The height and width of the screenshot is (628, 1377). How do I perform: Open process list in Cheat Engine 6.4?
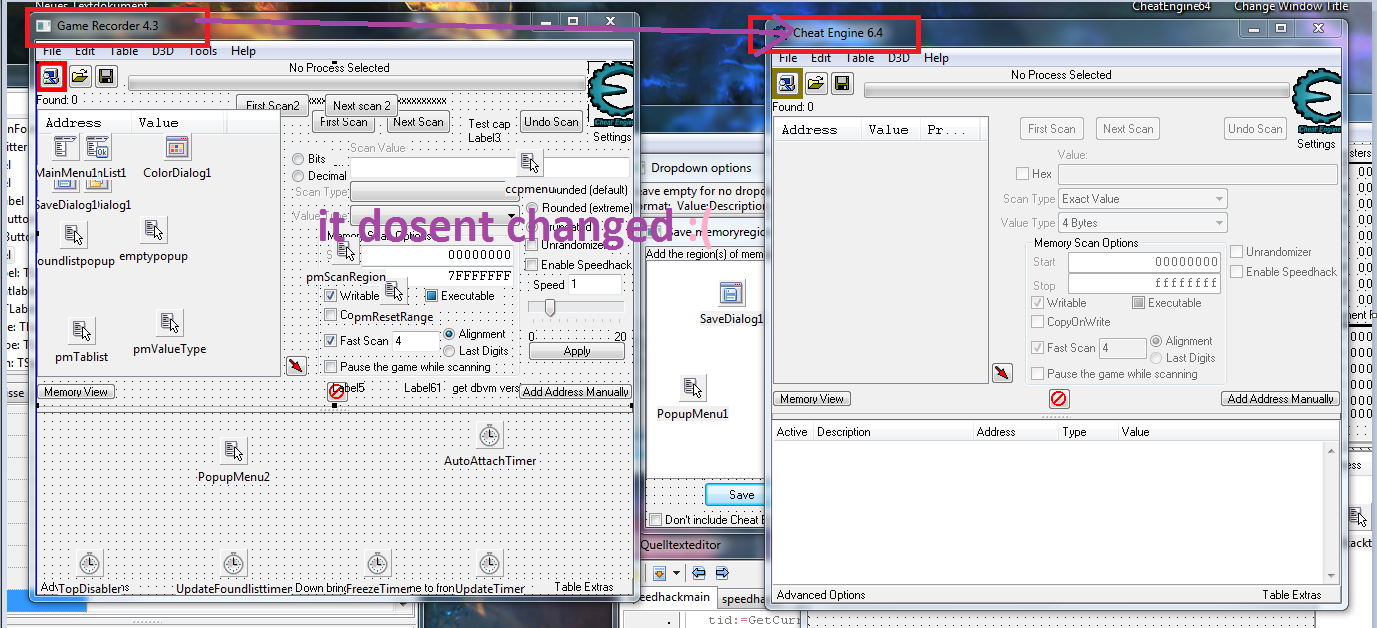pos(788,83)
